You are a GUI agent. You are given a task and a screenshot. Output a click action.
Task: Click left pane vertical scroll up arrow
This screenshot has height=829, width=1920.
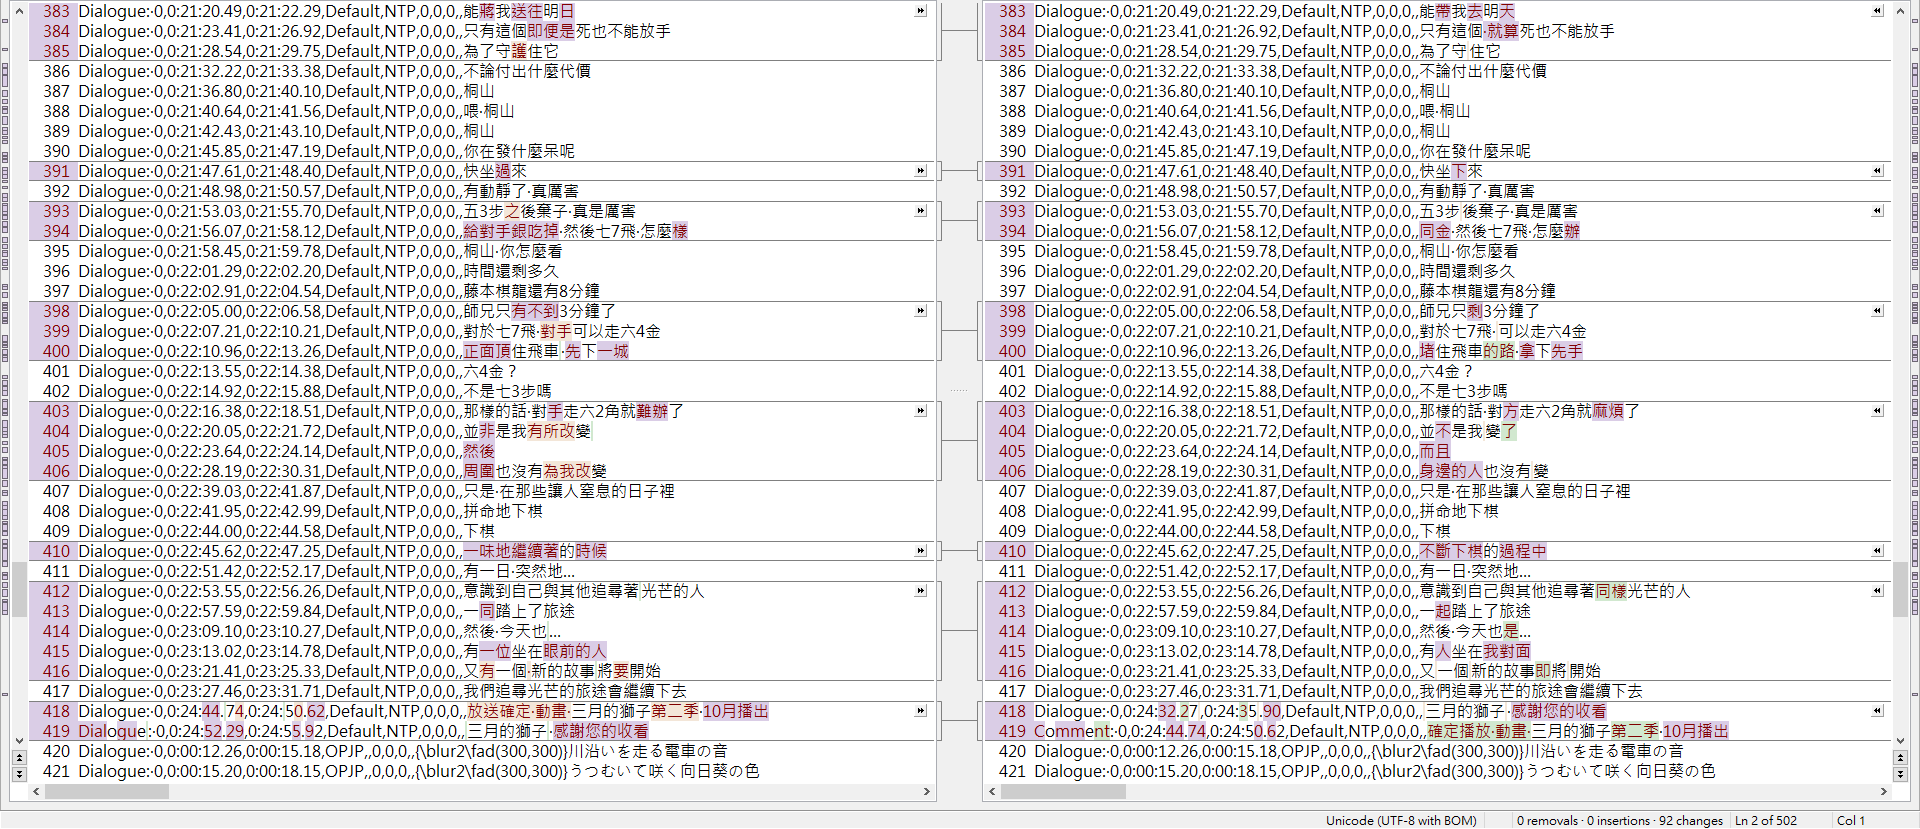click(19, 11)
